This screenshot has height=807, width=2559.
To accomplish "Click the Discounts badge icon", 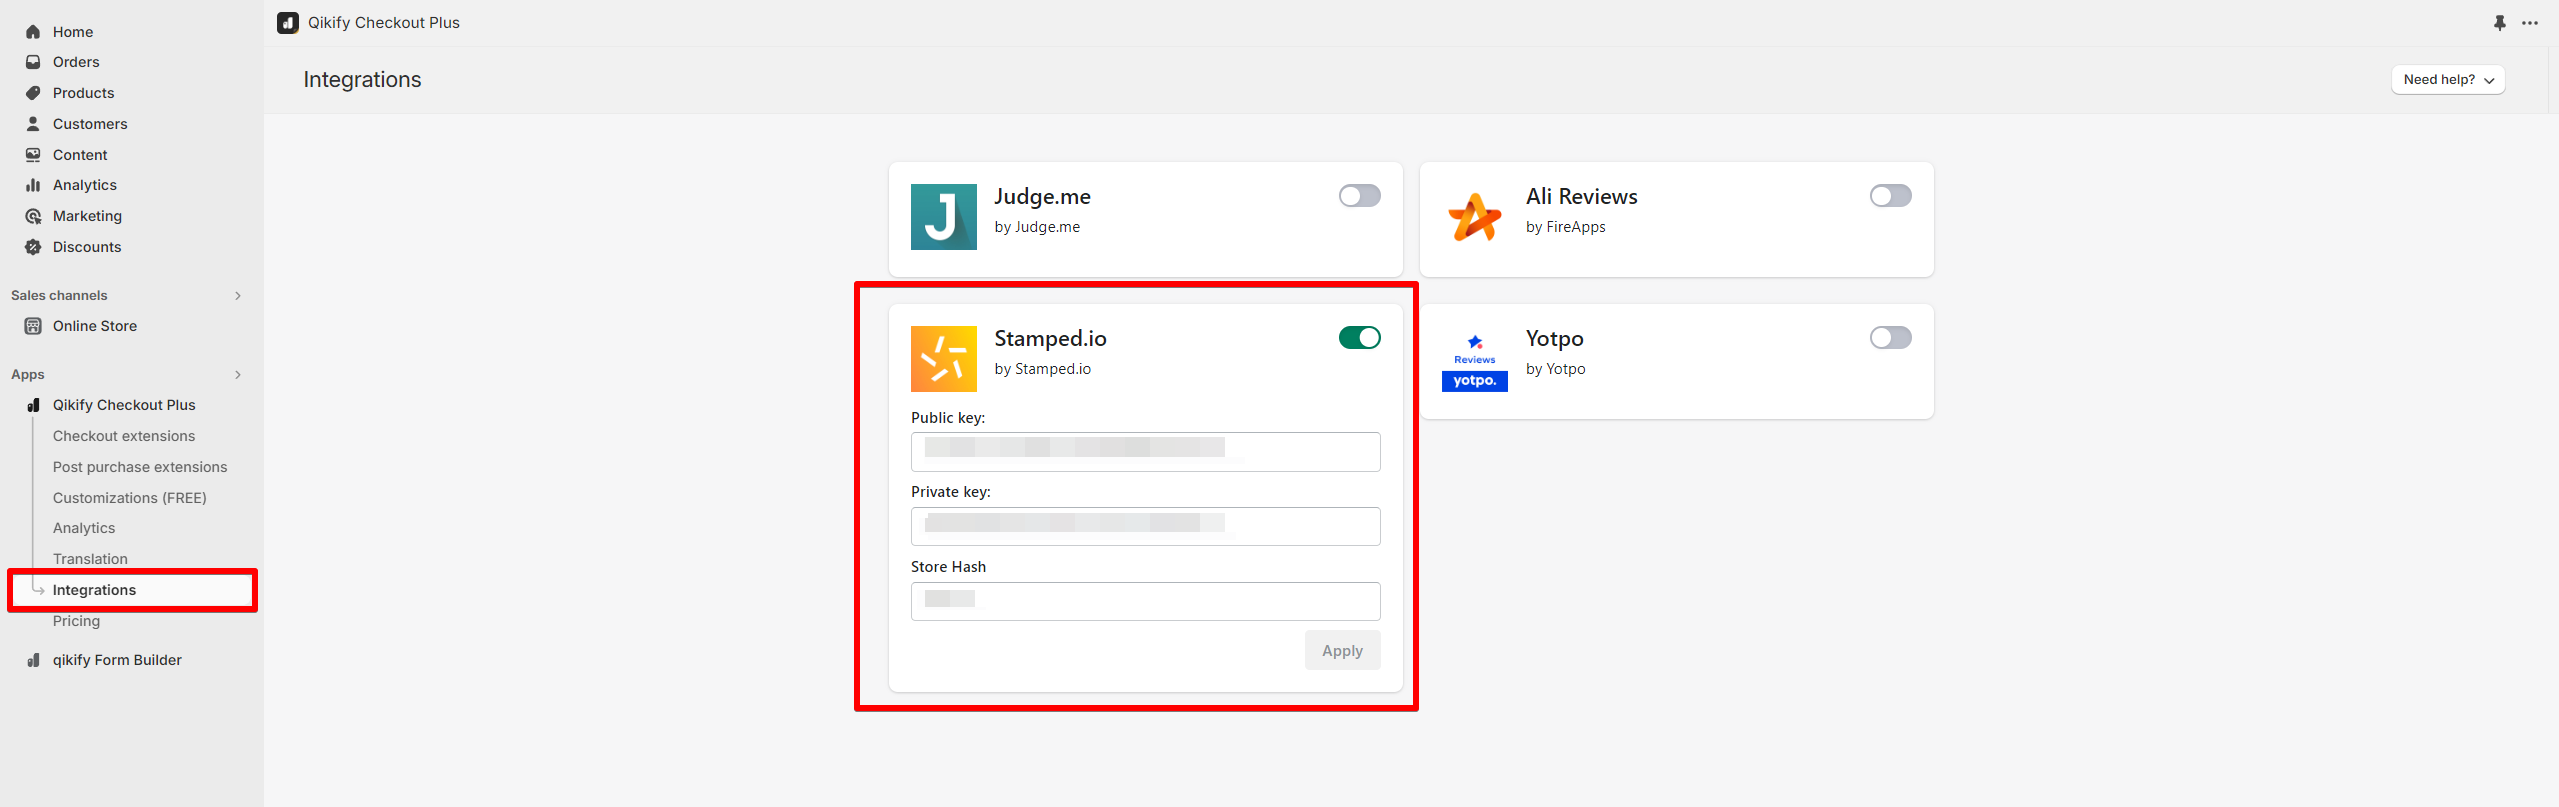I will click(x=33, y=247).
